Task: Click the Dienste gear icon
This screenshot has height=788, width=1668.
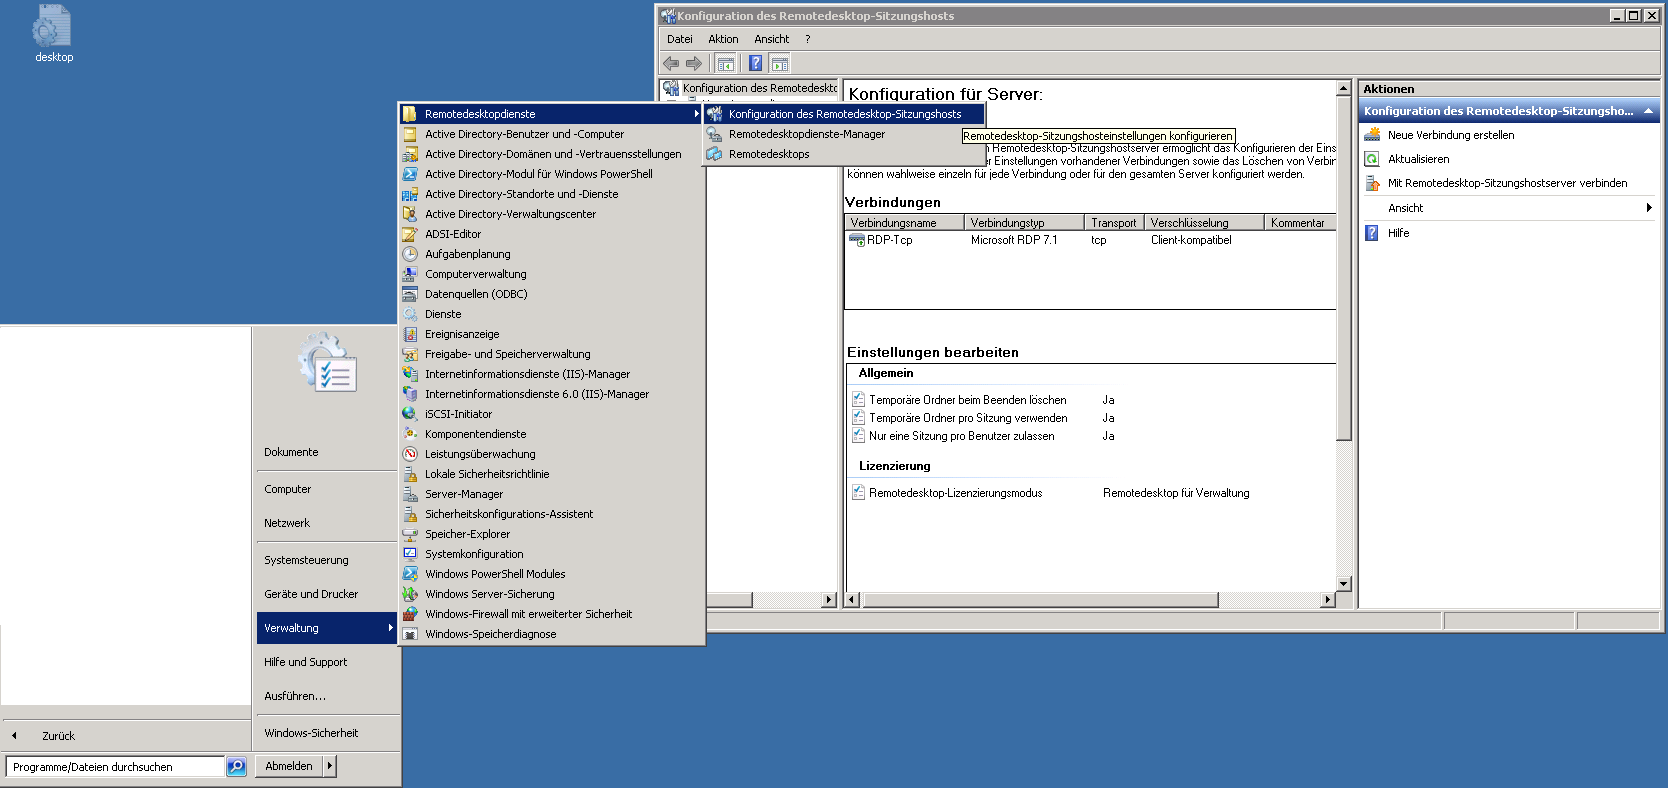Action: point(410,314)
